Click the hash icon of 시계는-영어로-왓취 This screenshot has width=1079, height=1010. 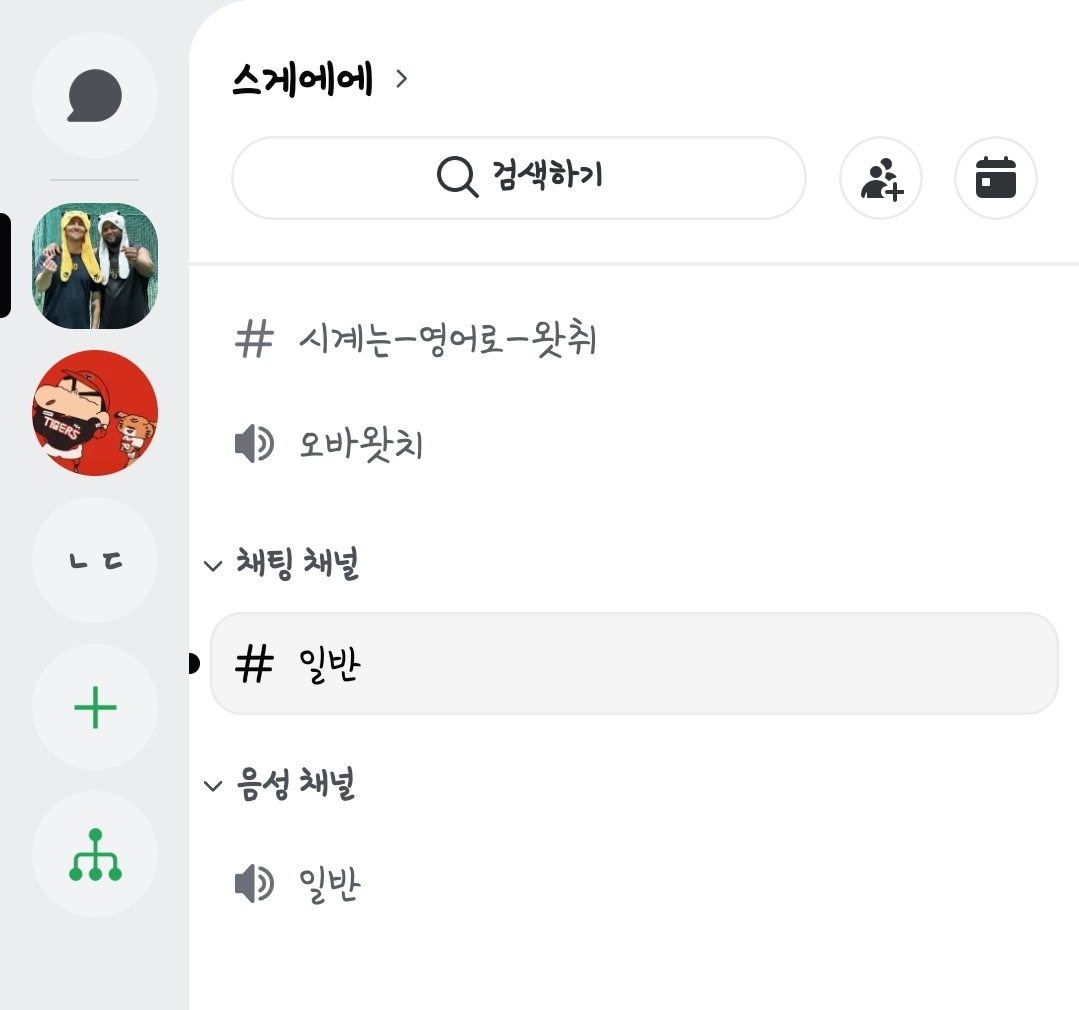click(254, 339)
